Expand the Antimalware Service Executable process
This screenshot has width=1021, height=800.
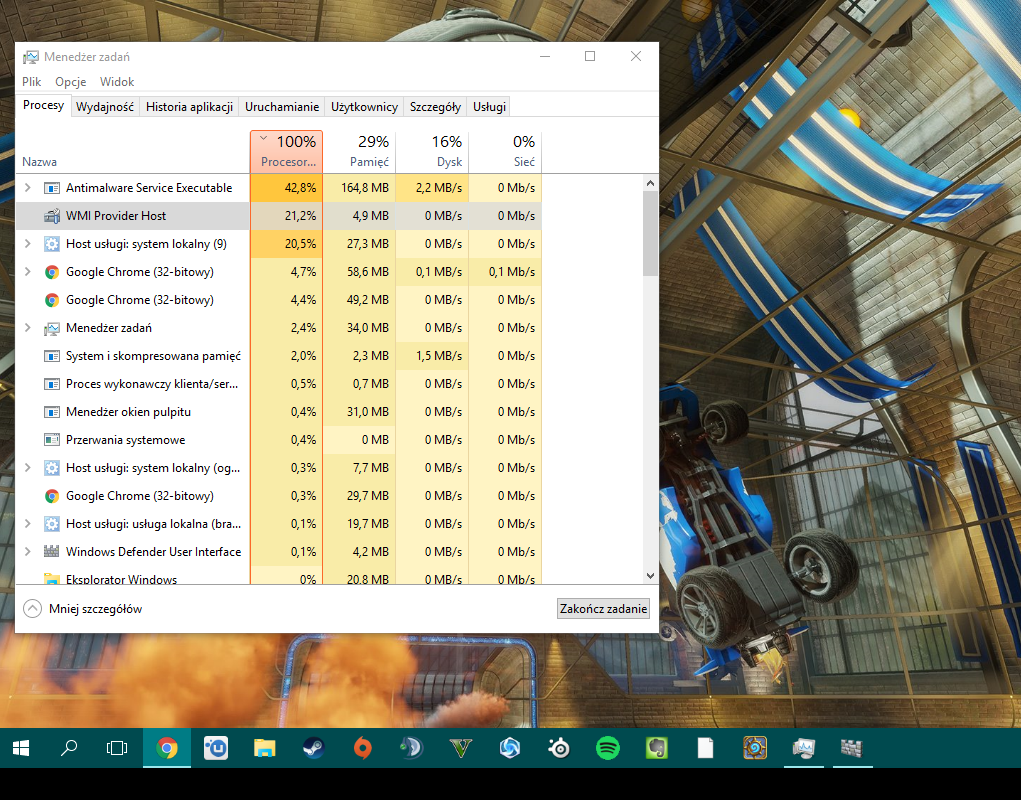pyautogui.click(x=27, y=187)
